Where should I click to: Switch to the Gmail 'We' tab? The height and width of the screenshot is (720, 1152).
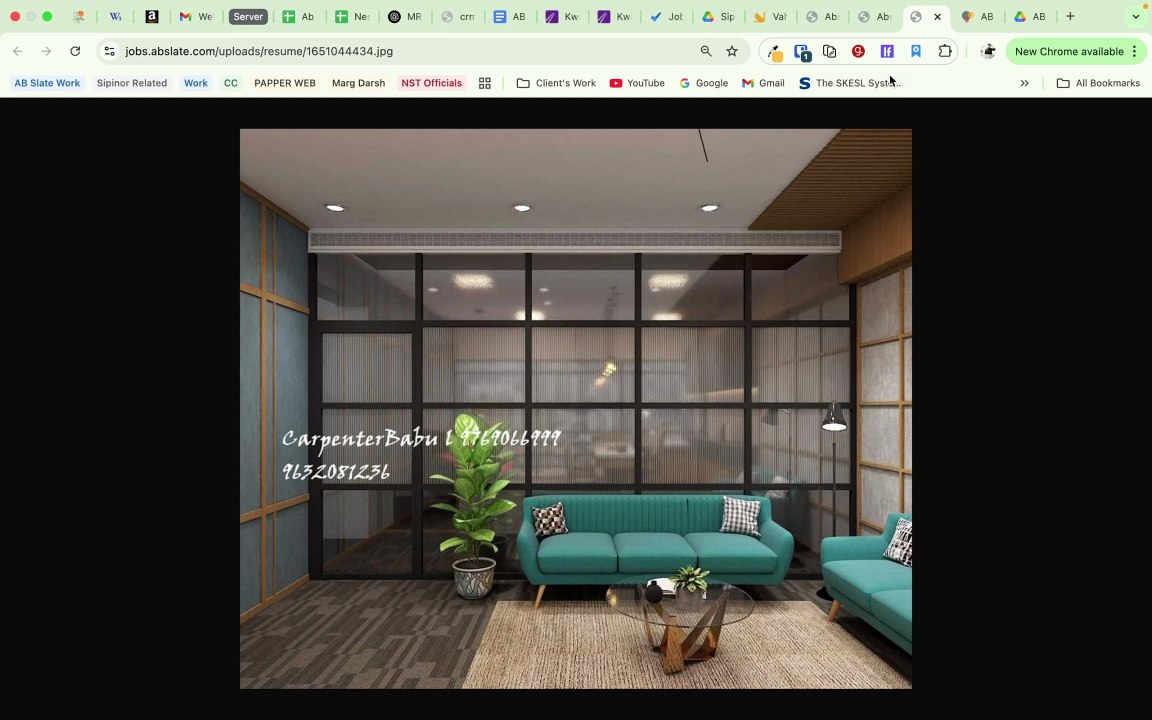coord(196,16)
